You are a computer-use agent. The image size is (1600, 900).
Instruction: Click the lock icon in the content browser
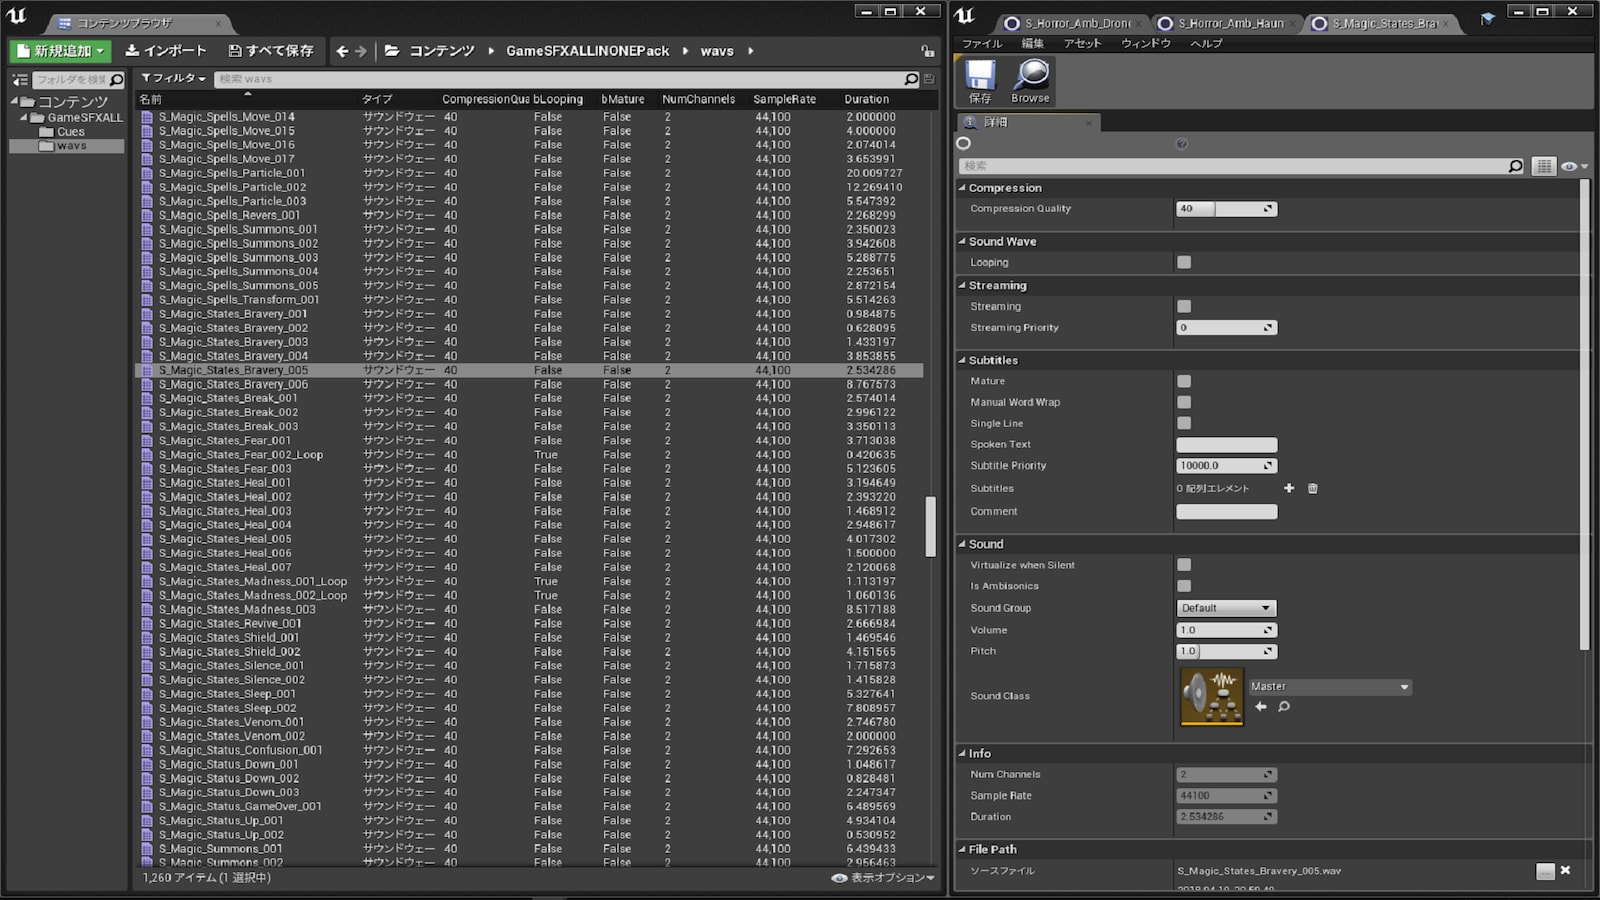tap(927, 50)
